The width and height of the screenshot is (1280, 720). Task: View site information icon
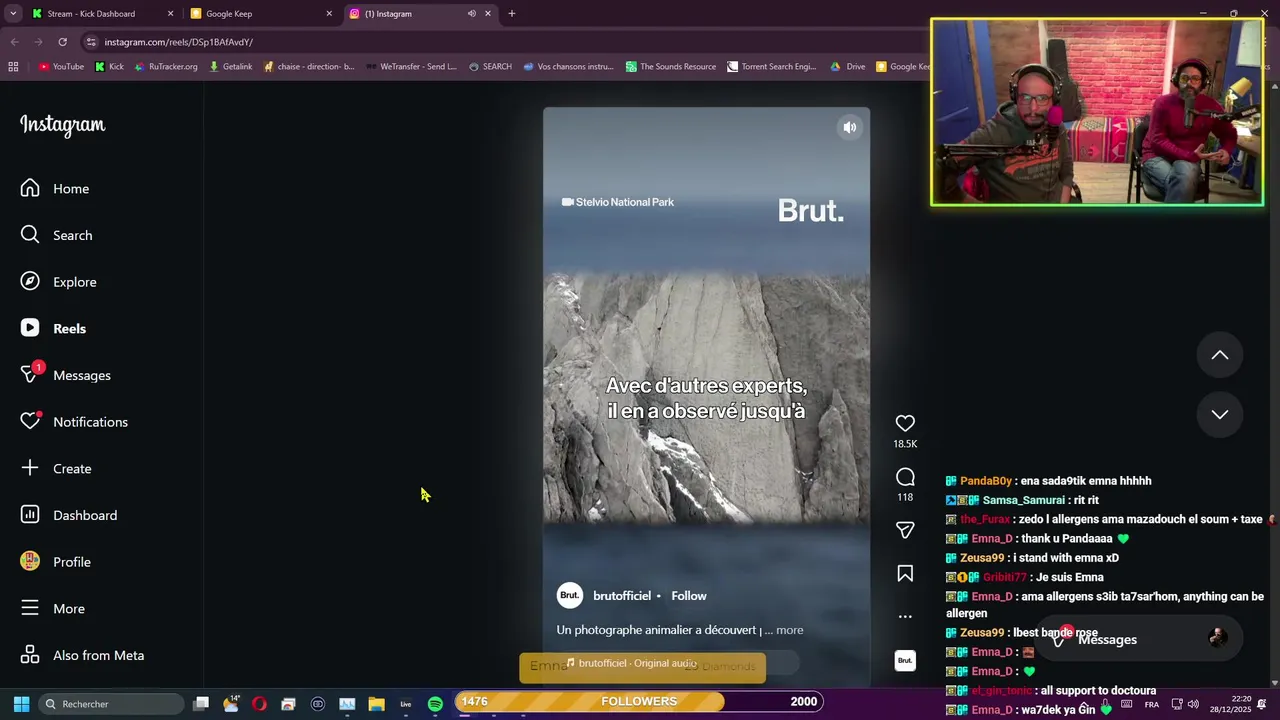[x=91, y=42]
